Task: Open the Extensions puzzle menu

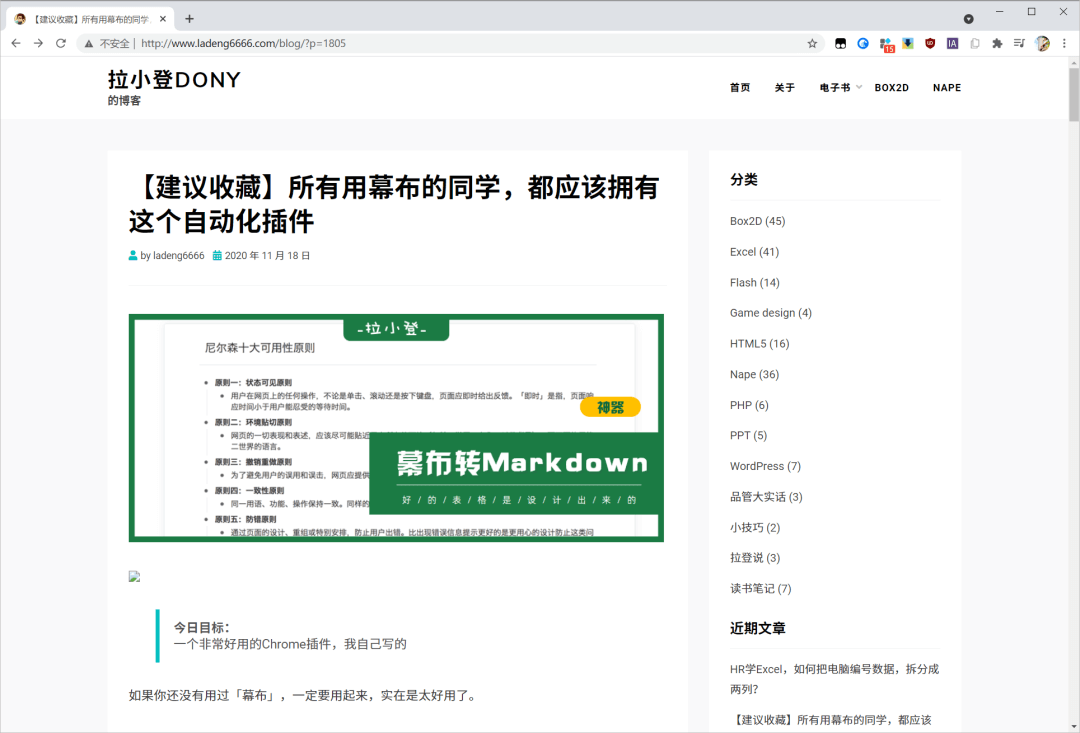Action: pyautogui.click(x=997, y=43)
